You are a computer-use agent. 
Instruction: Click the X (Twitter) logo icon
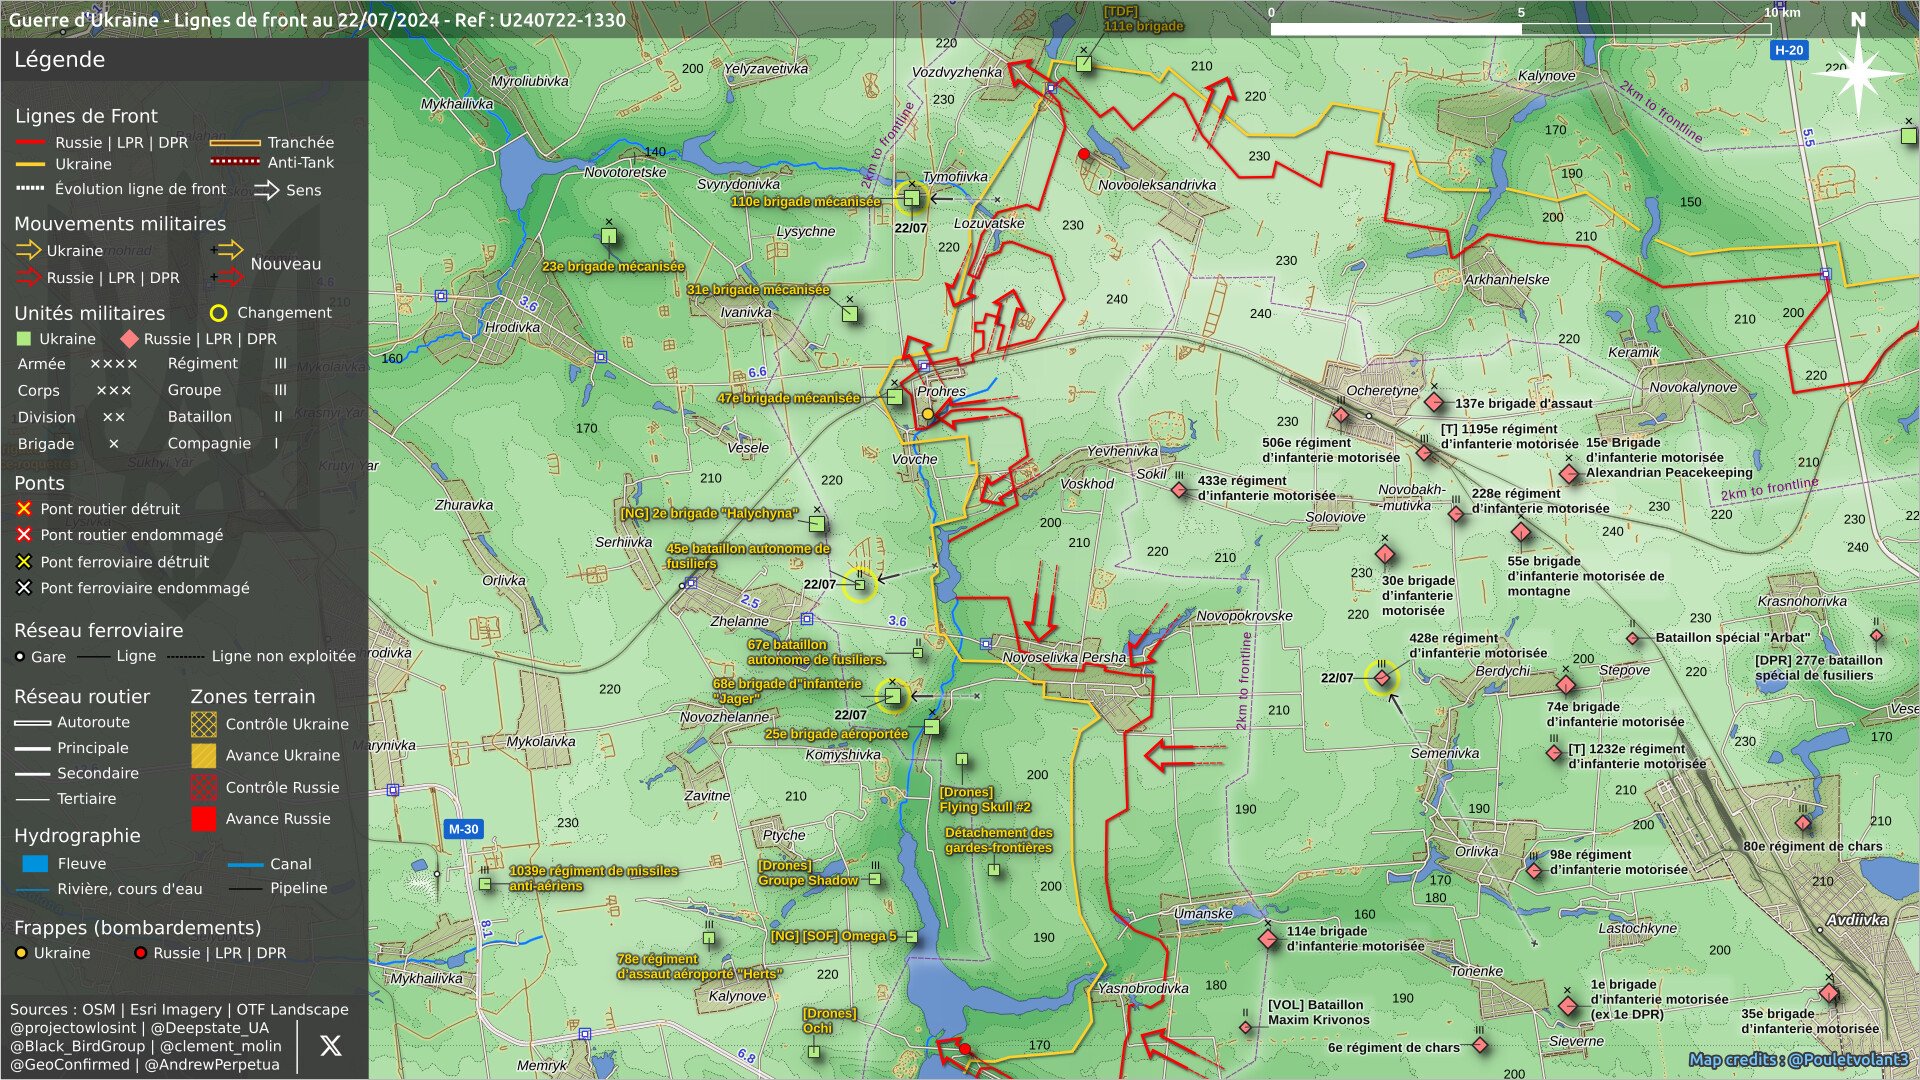tap(330, 1046)
